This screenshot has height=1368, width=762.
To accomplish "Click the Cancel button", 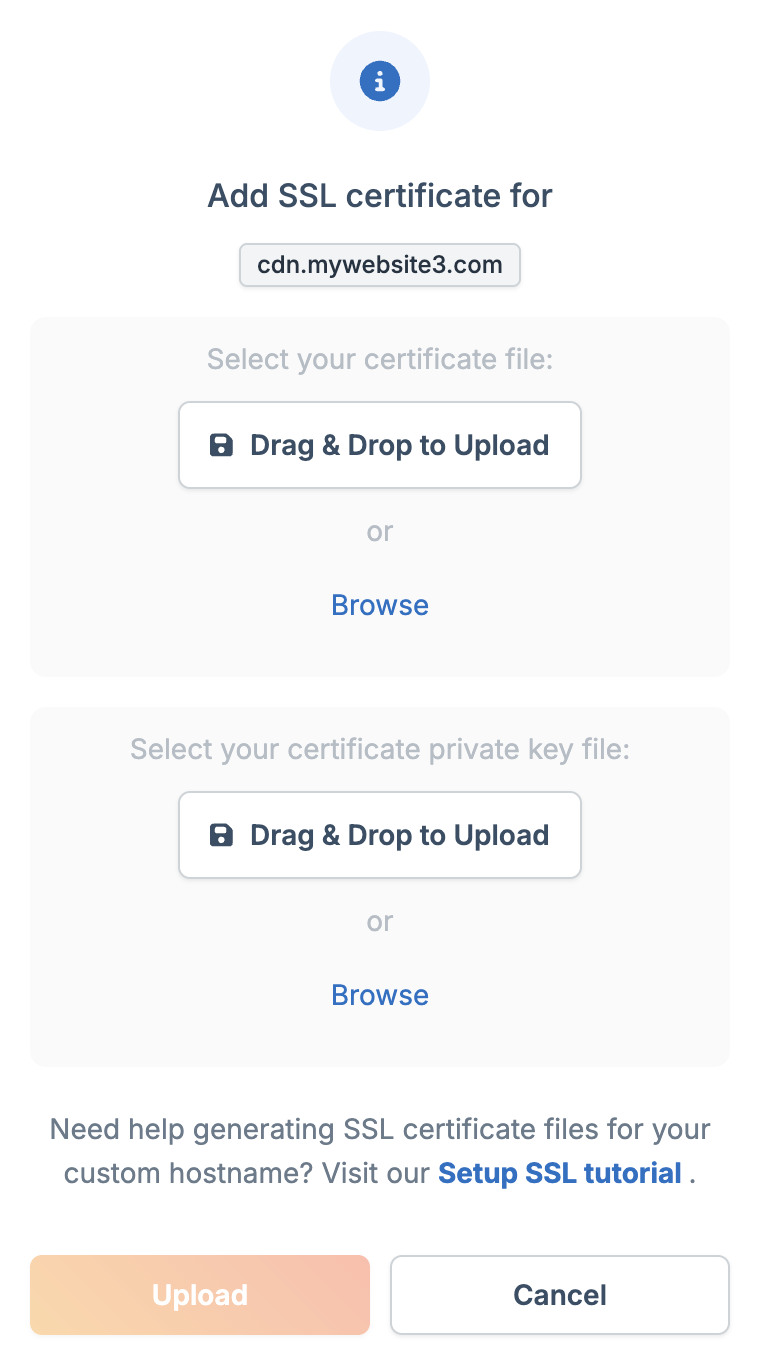I will (559, 1294).
